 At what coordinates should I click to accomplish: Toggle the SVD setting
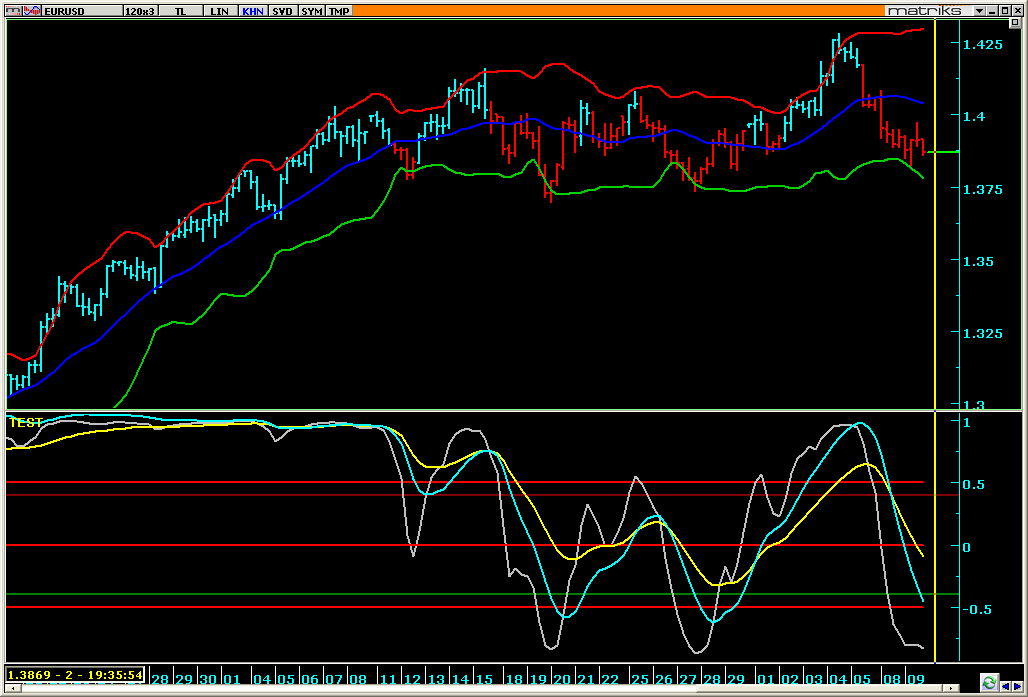pyautogui.click(x=282, y=11)
